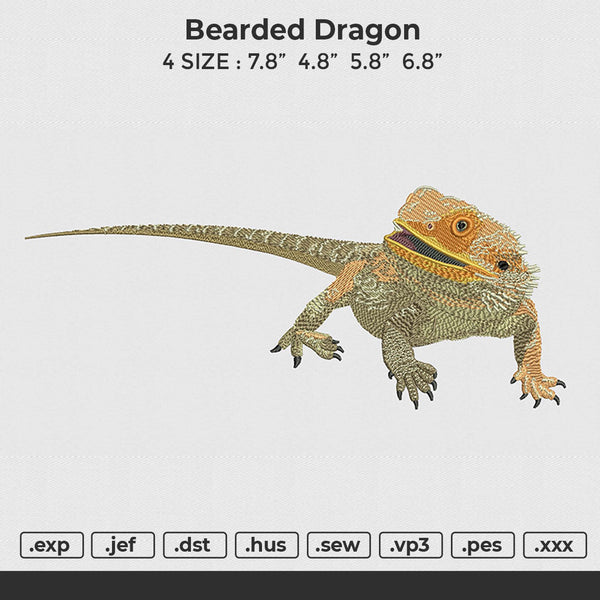Image resolution: width=600 pixels, height=600 pixels.
Task: Click the dark footer bar
Action: (x=300, y=585)
